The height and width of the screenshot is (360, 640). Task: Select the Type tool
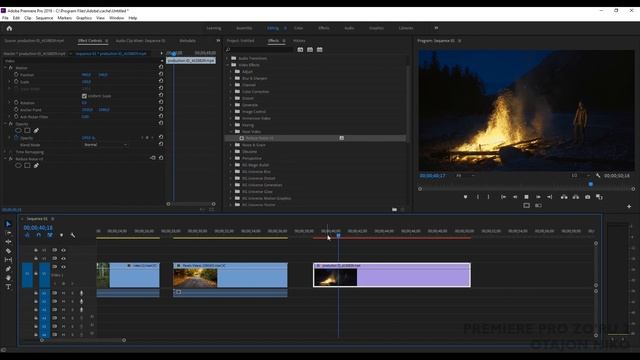click(x=8, y=287)
